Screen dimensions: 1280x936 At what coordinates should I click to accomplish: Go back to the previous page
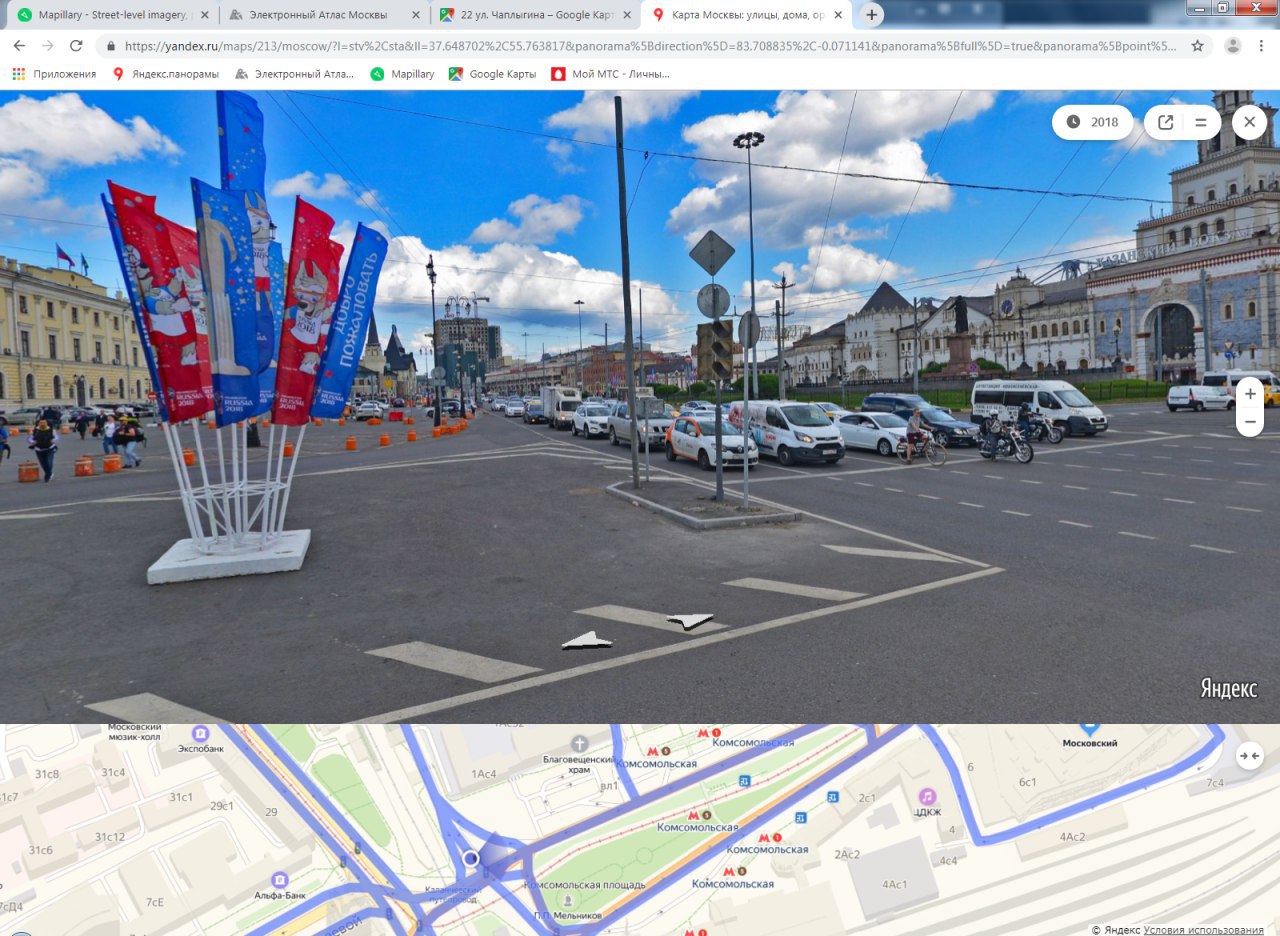(x=19, y=46)
